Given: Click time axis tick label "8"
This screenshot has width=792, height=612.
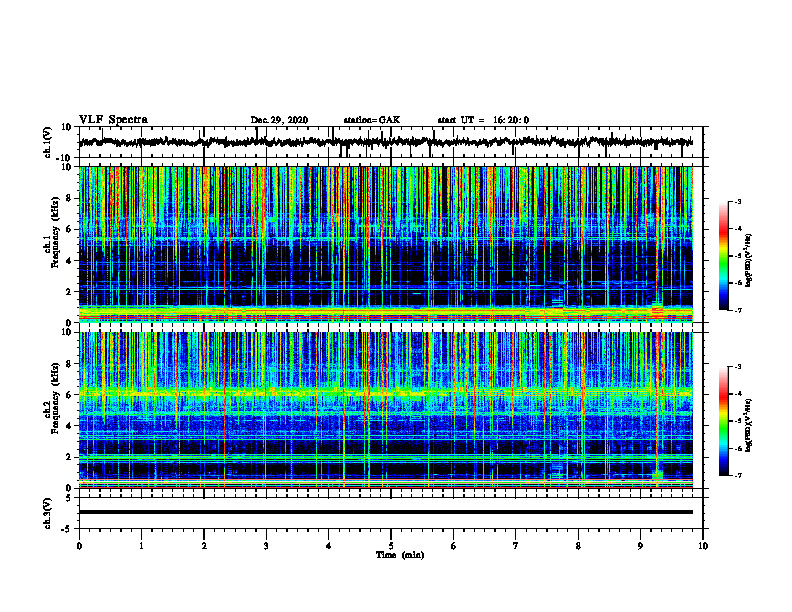Looking at the screenshot, I should click(578, 546).
